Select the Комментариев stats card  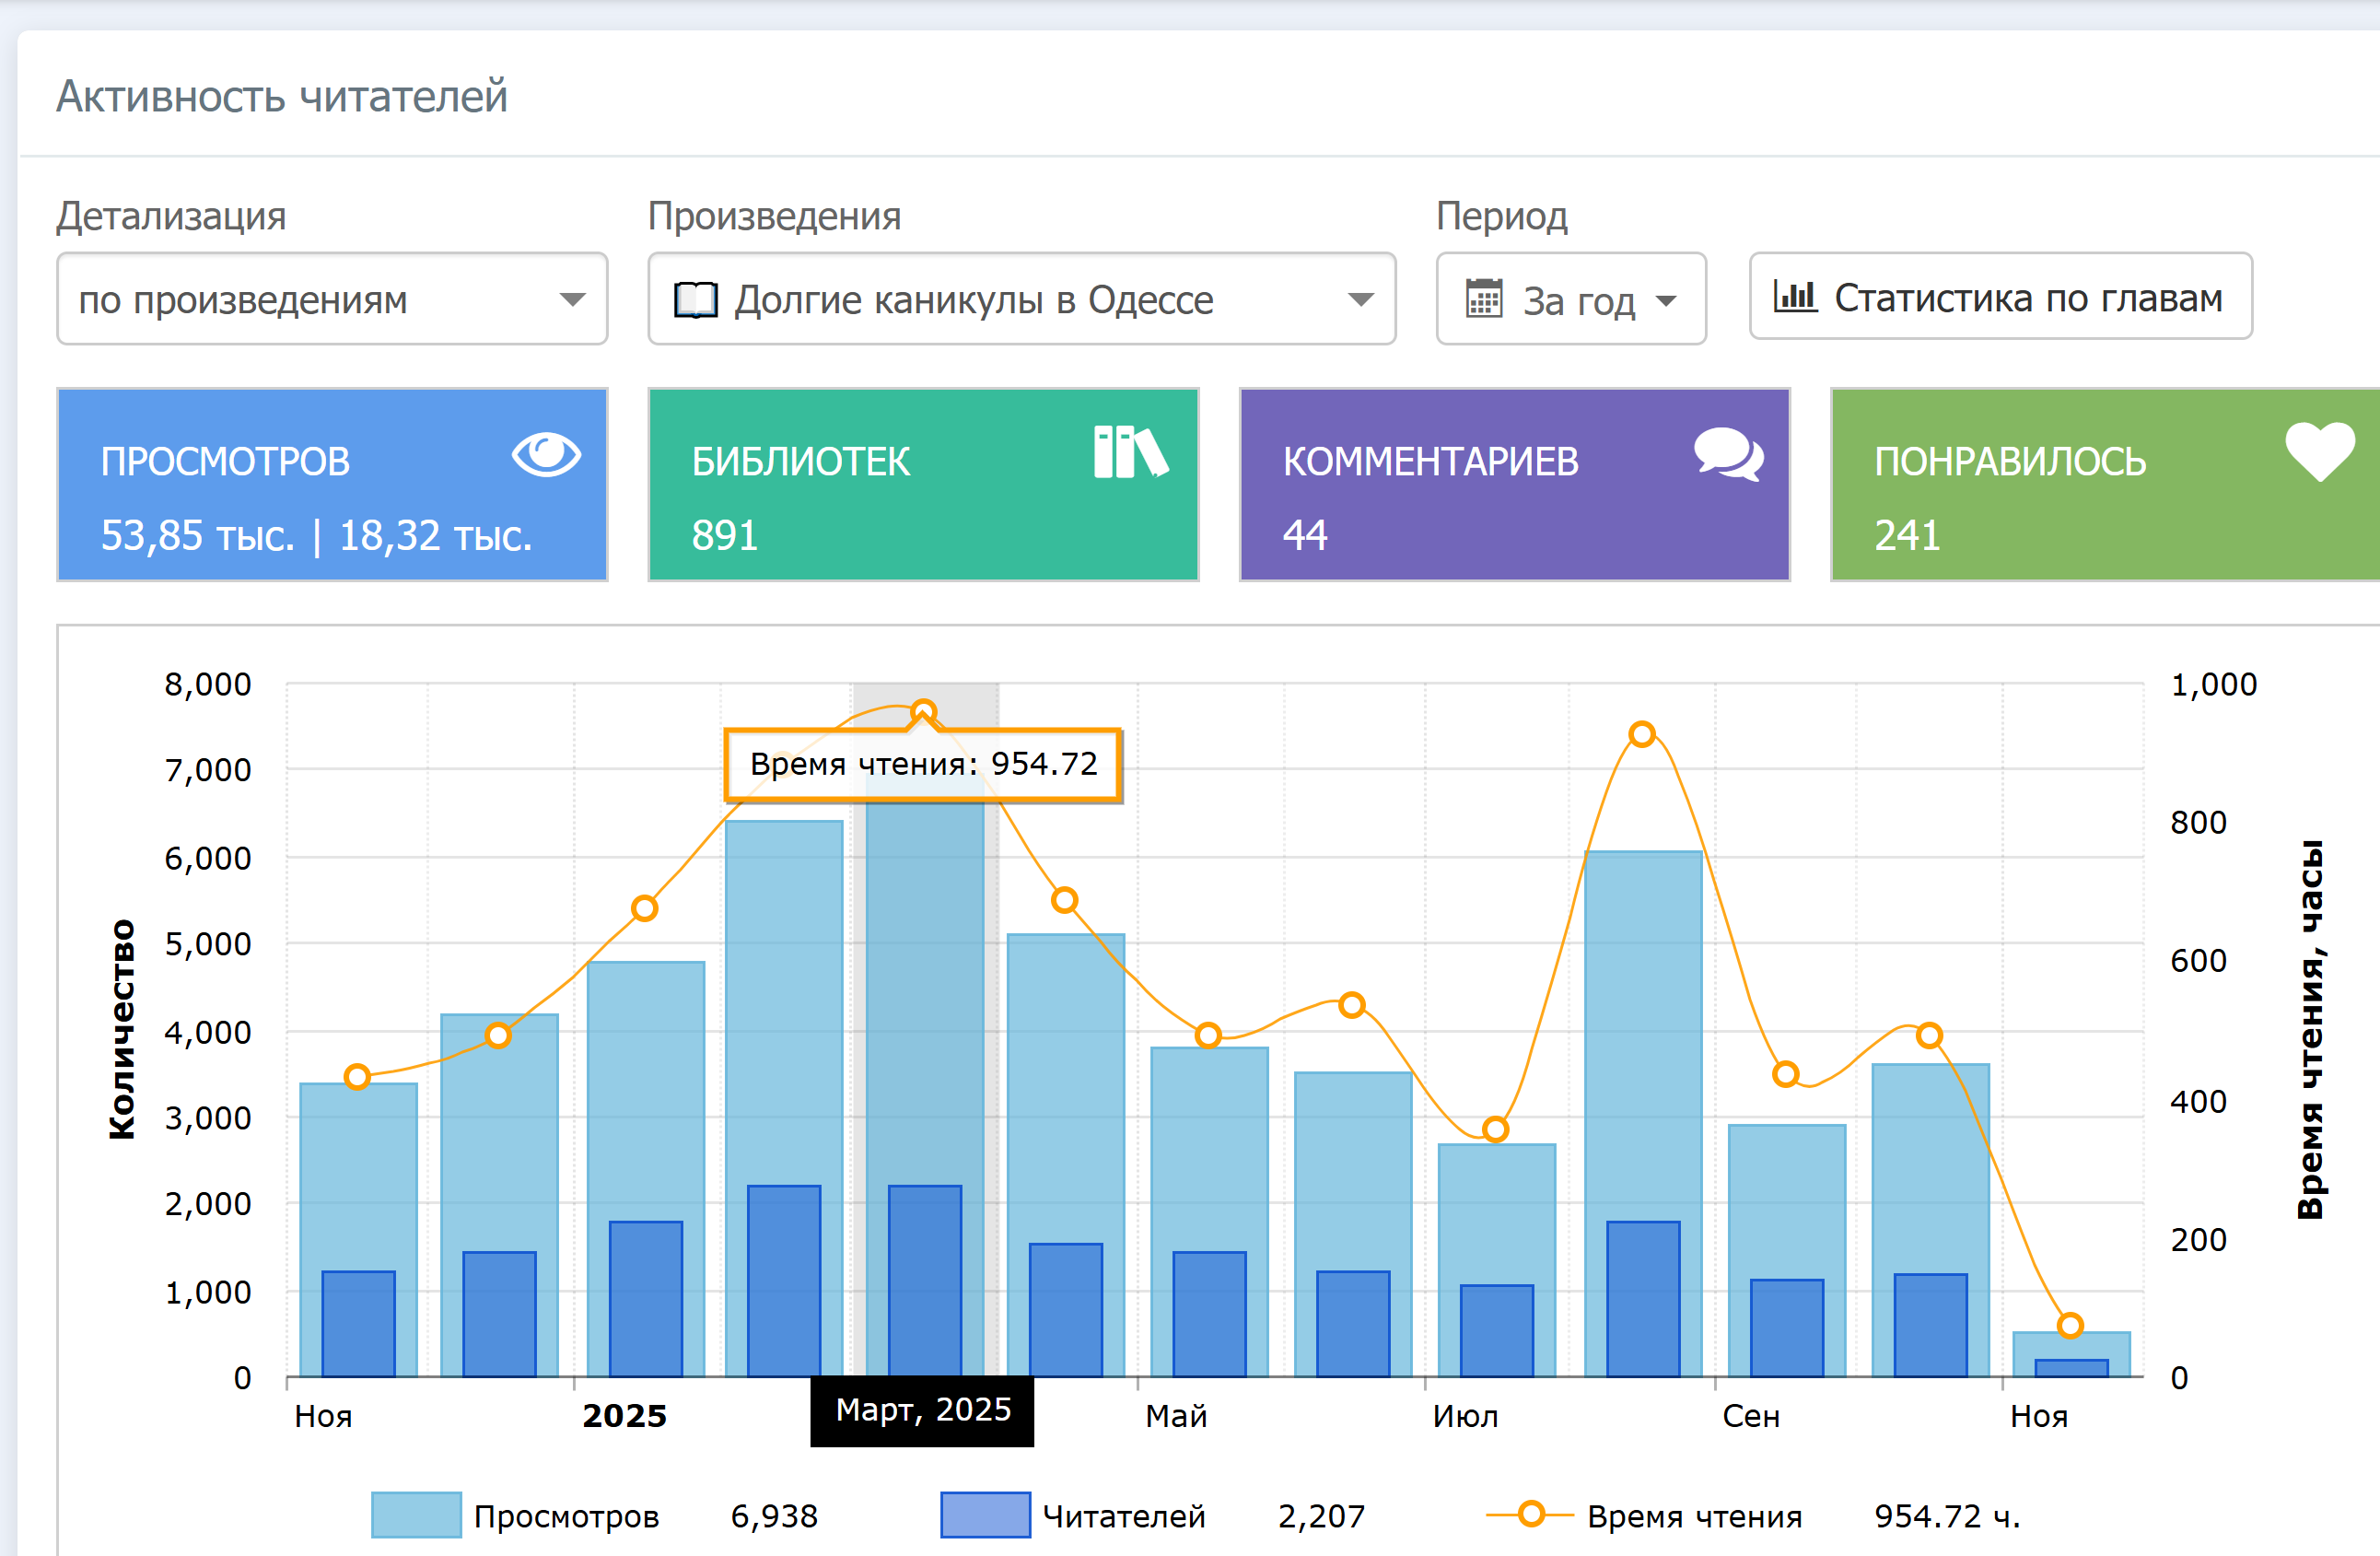[1513, 484]
